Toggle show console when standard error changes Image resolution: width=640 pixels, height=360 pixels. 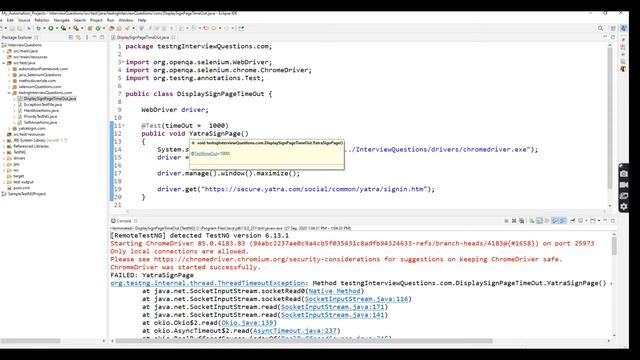point(563,221)
